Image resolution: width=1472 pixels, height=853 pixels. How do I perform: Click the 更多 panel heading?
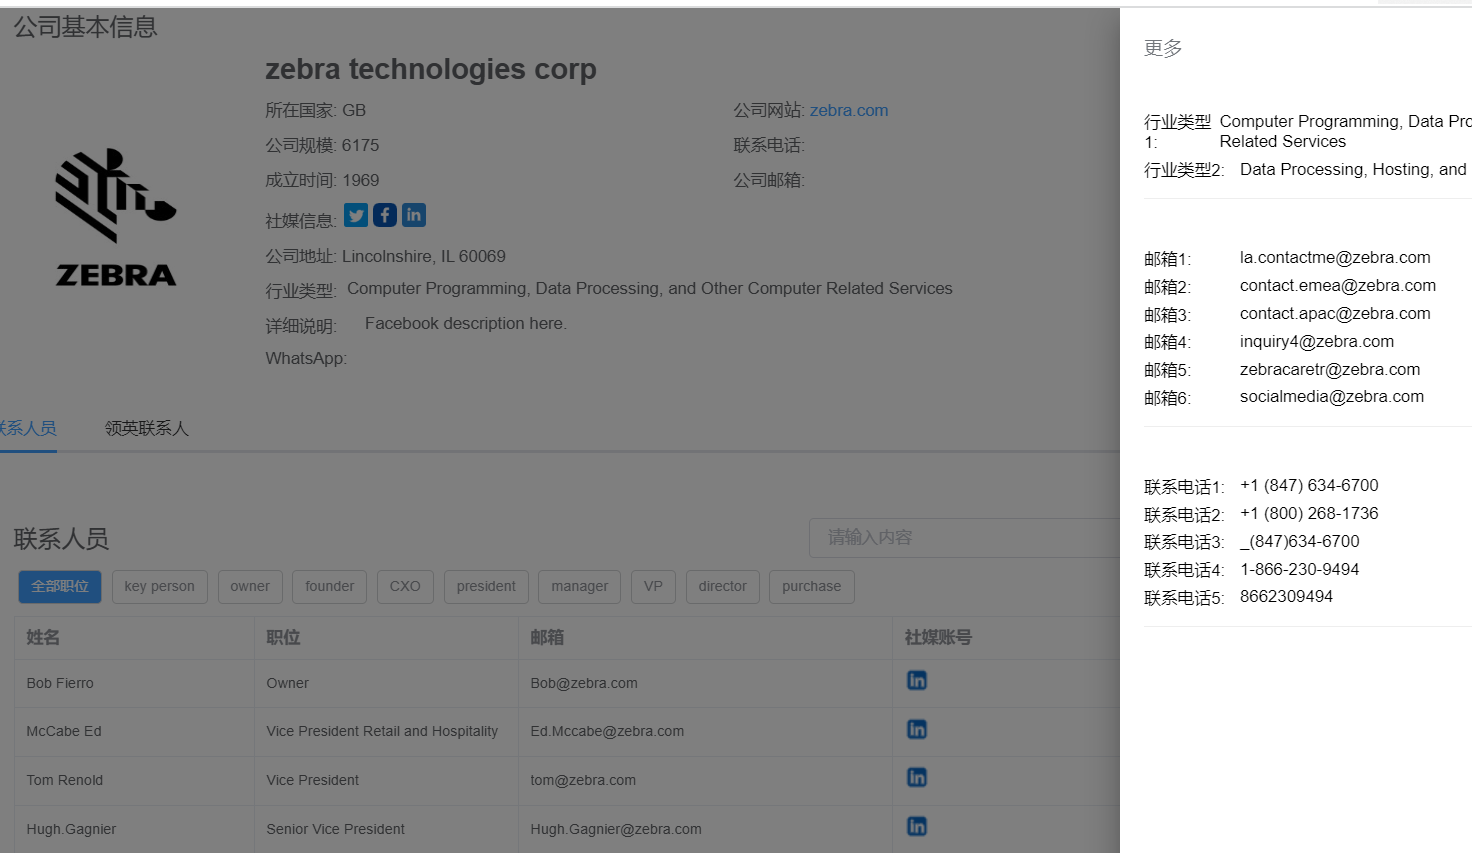click(1163, 48)
